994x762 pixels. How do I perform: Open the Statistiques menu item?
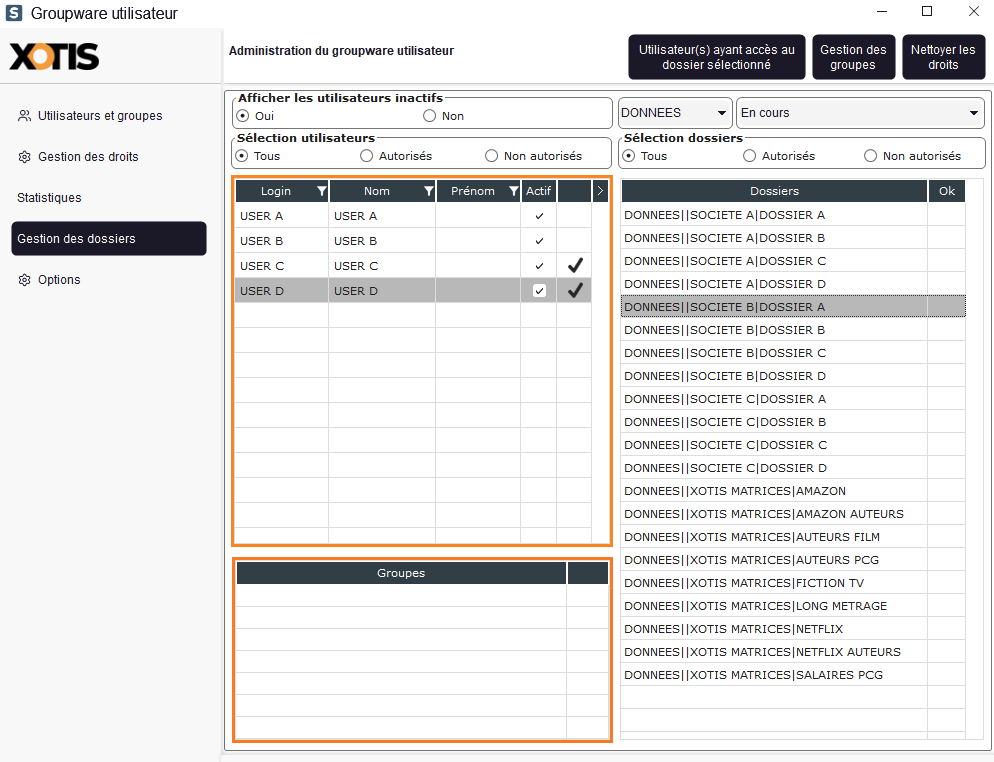pyautogui.click(x=49, y=198)
